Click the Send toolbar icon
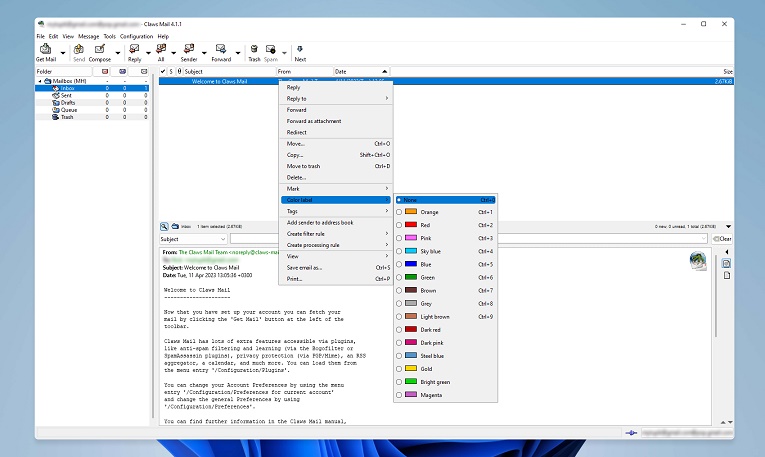765x457 pixels. (79, 49)
